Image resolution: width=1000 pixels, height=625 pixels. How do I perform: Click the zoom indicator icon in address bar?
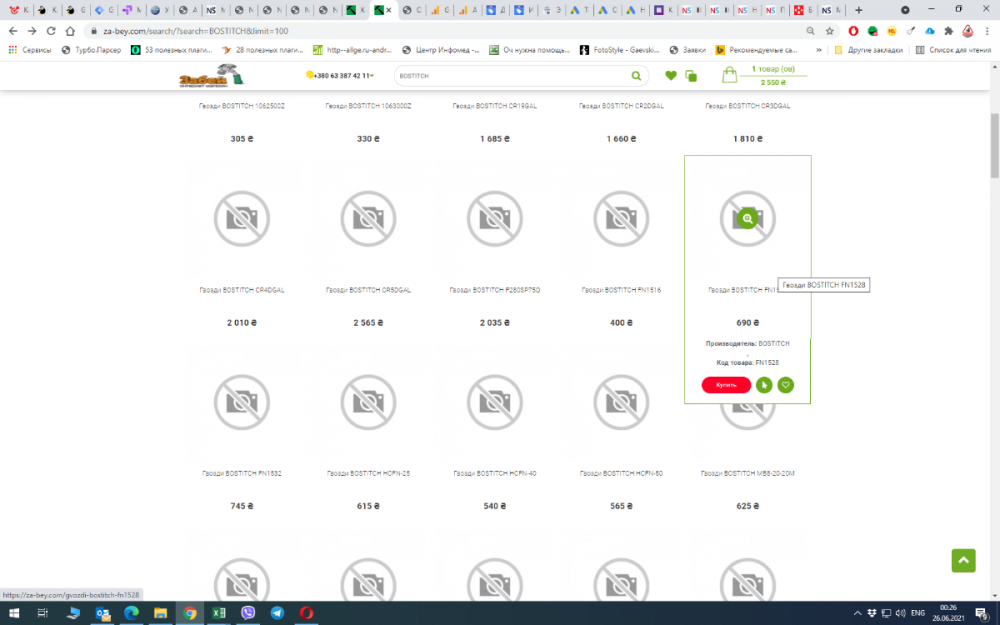point(810,31)
